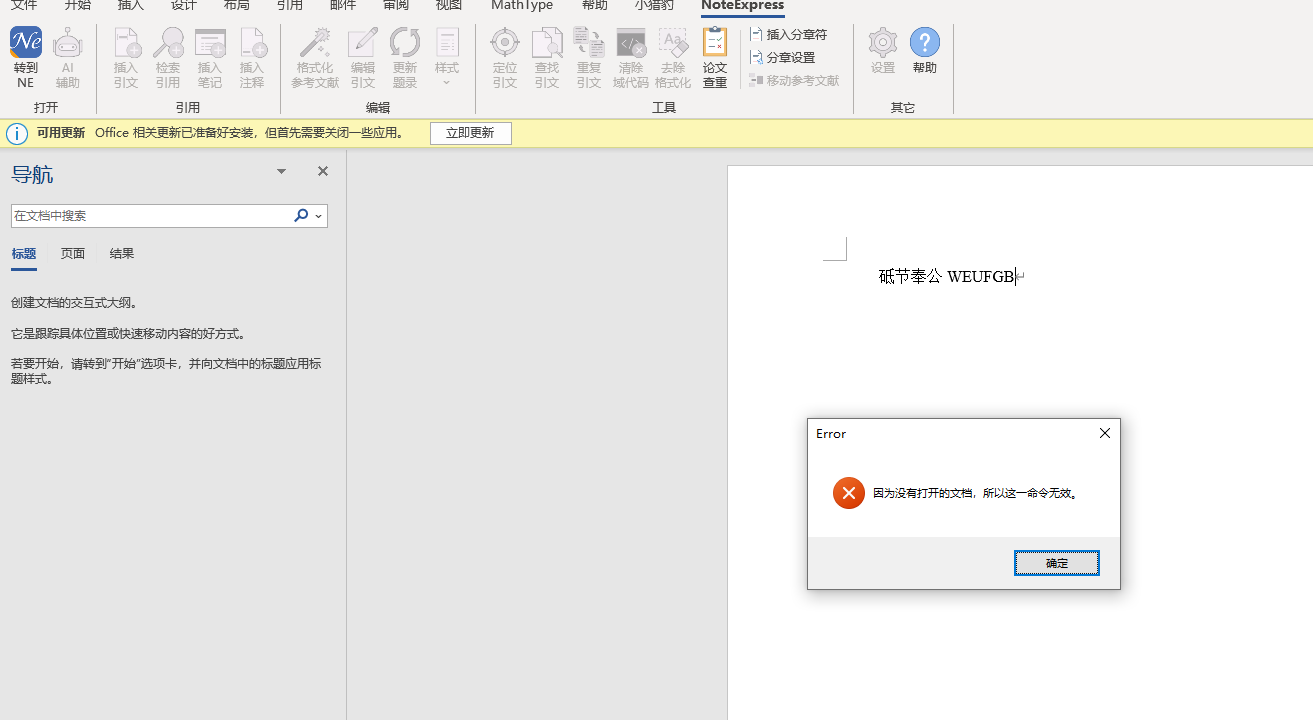1313x720 pixels.
Task: Click the navigation search magnifier icon
Action: point(301,215)
